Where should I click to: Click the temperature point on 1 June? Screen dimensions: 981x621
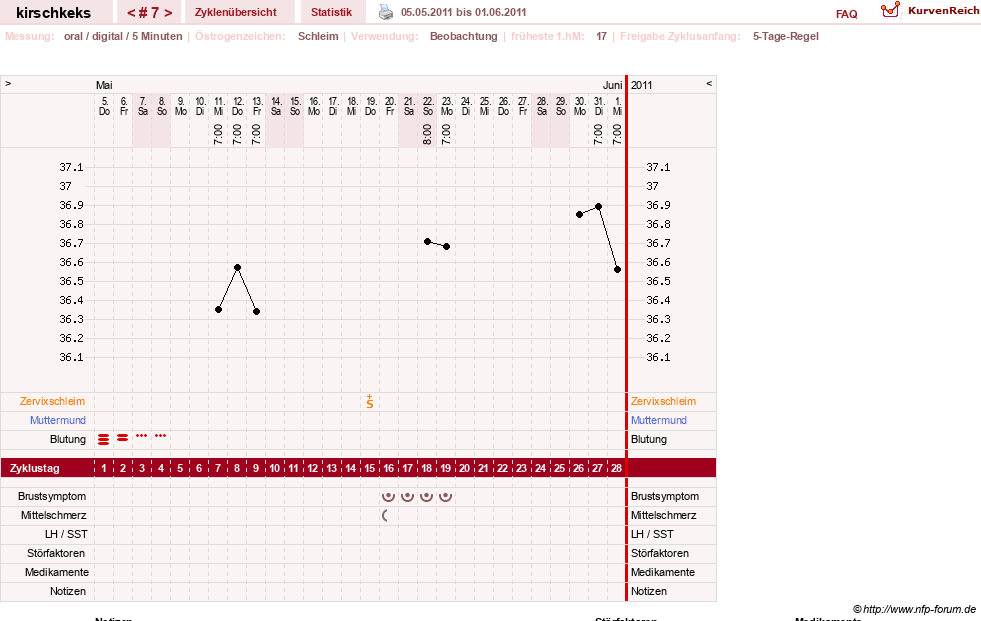(618, 270)
